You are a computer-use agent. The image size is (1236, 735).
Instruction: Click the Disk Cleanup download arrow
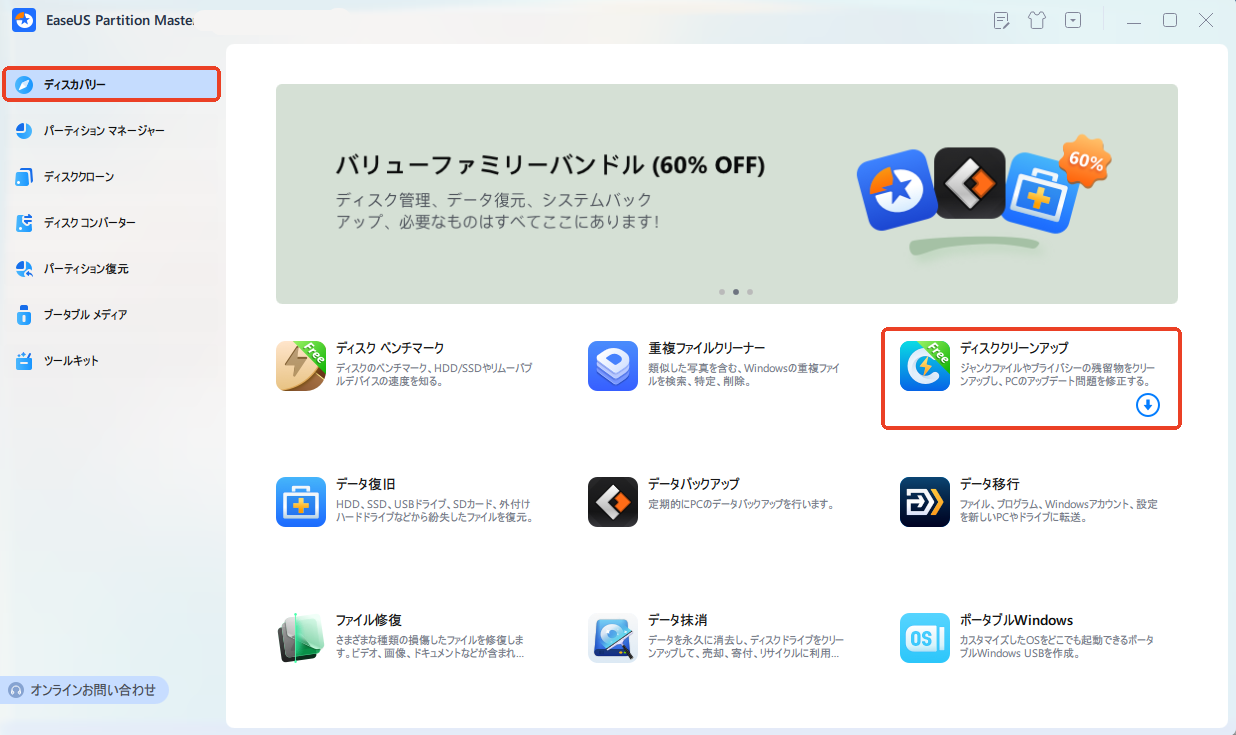click(x=1148, y=405)
